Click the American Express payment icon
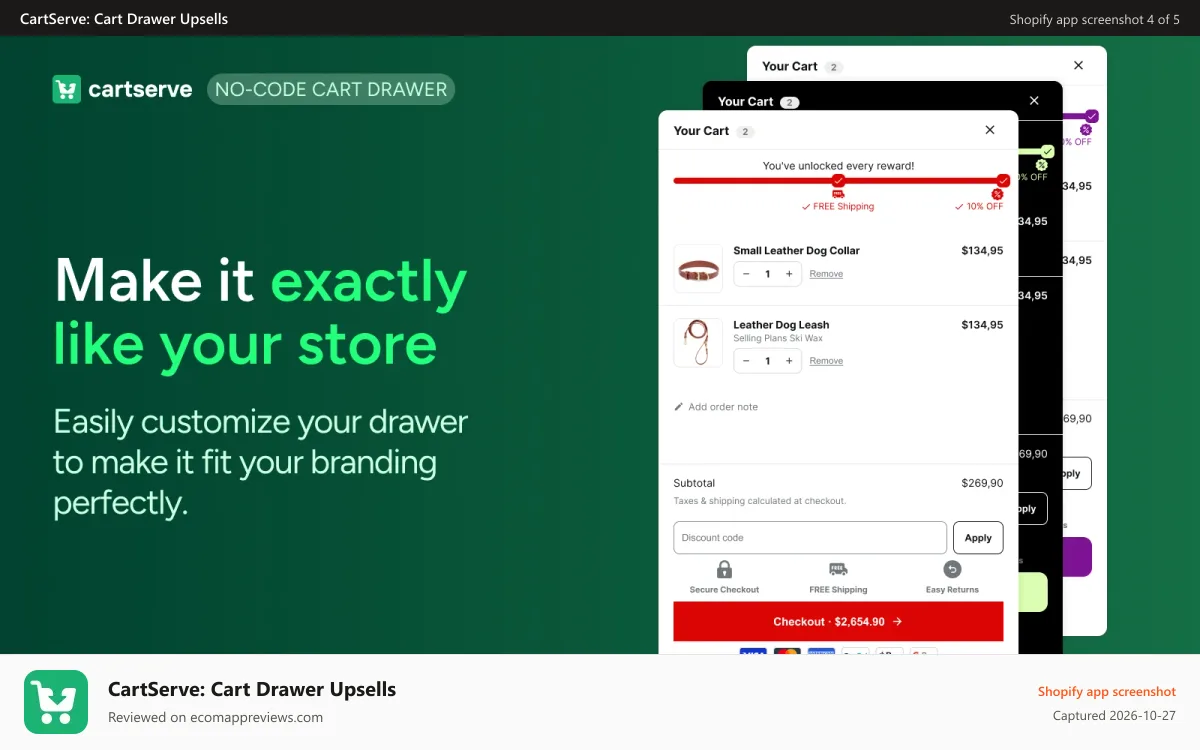 (x=821, y=651)
